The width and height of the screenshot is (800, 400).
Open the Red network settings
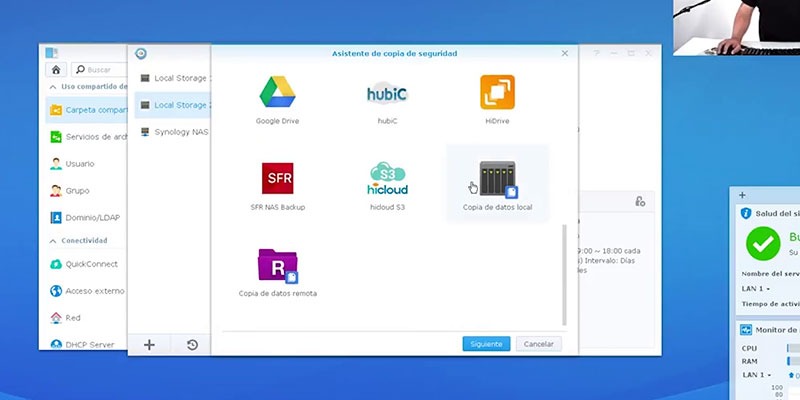pyautogui.click(x=87, y=318)
